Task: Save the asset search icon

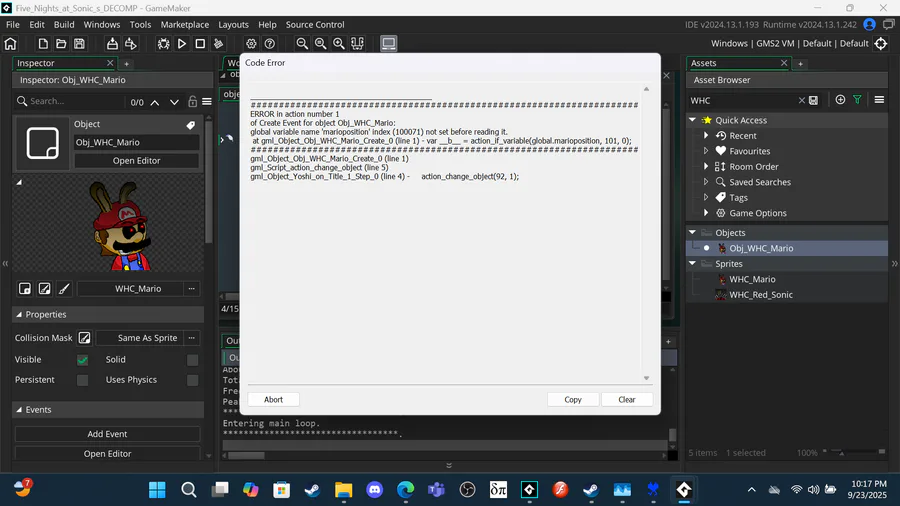Action: (x=813, y=100)
